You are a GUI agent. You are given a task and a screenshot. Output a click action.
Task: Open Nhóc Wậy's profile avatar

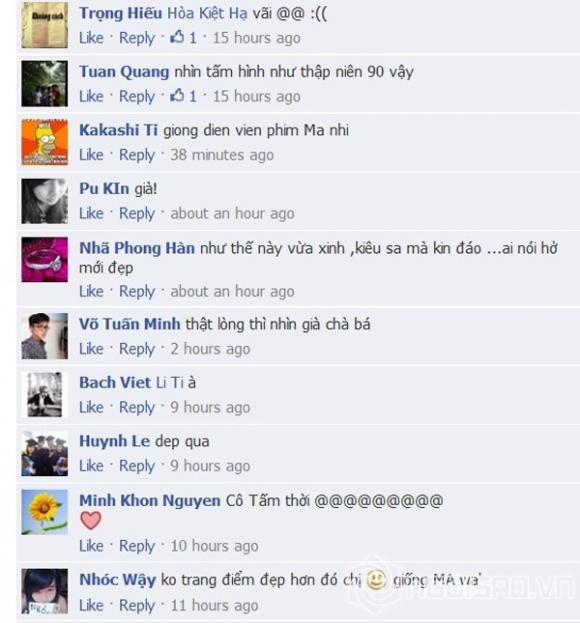pos(44,591)
